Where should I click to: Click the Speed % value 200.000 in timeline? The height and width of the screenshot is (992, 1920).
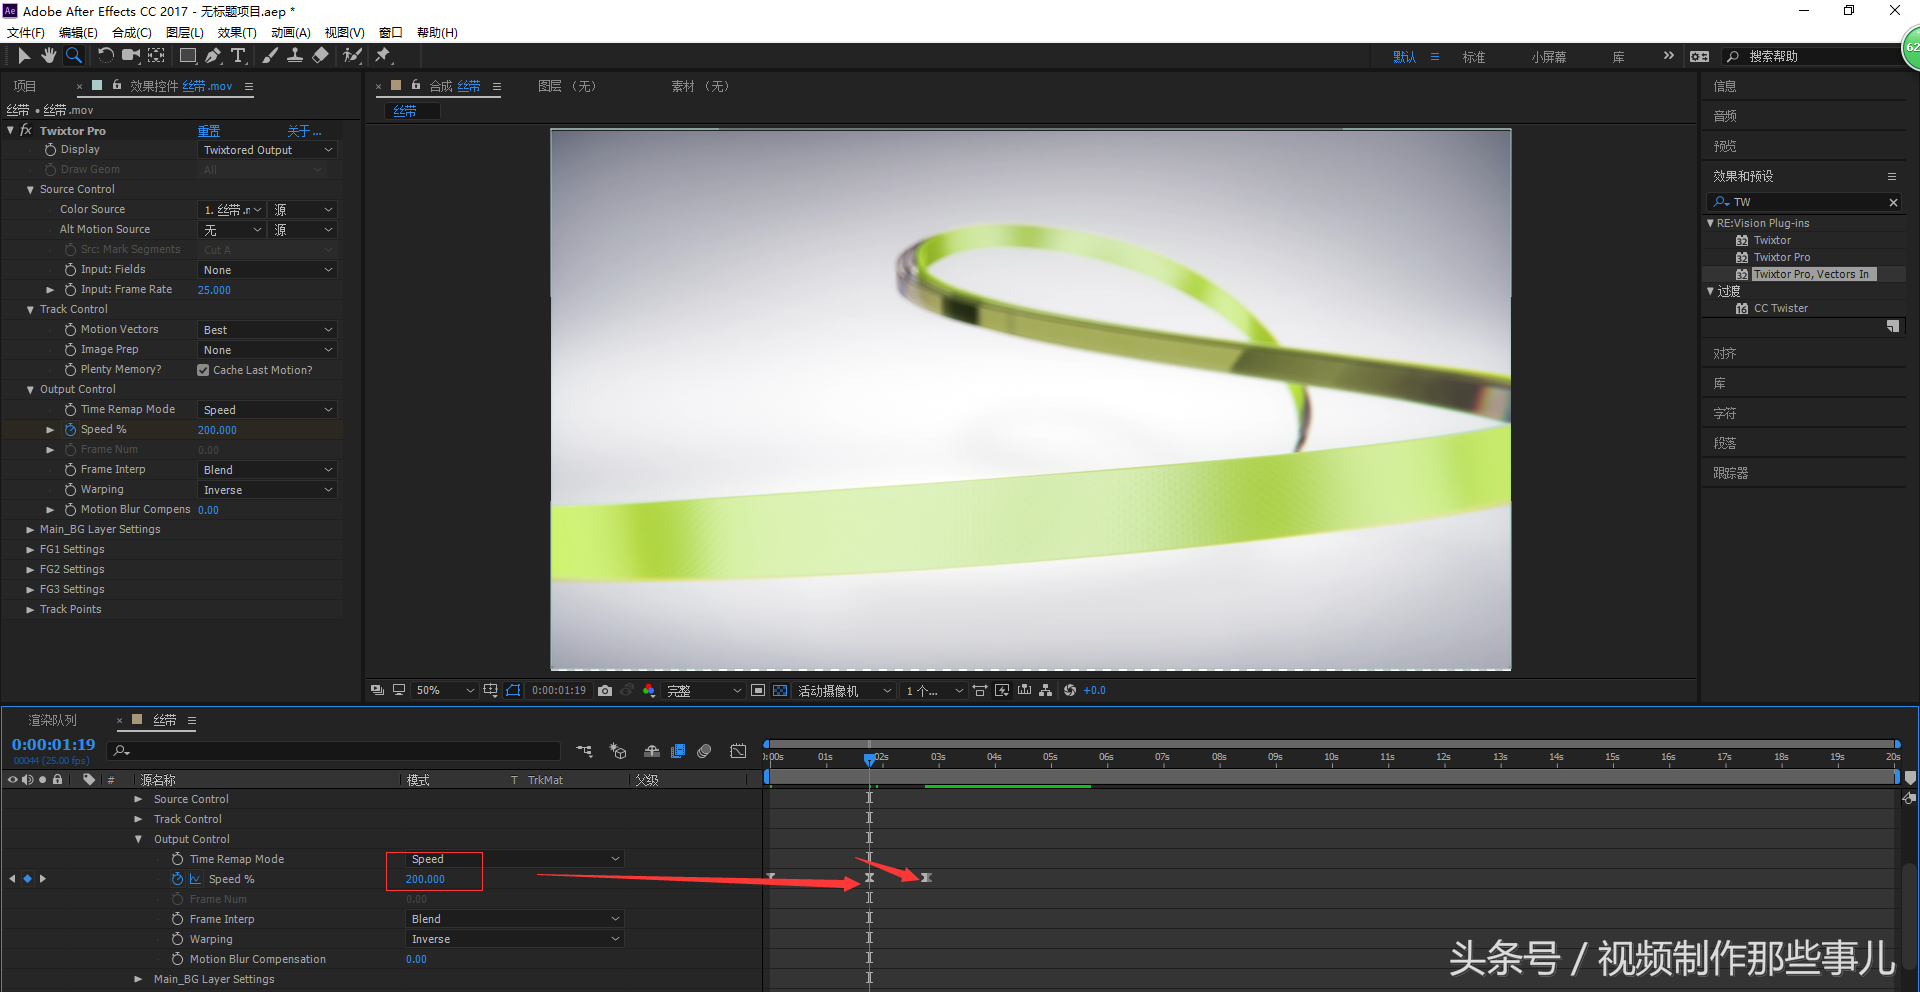[x=425, y=879]
